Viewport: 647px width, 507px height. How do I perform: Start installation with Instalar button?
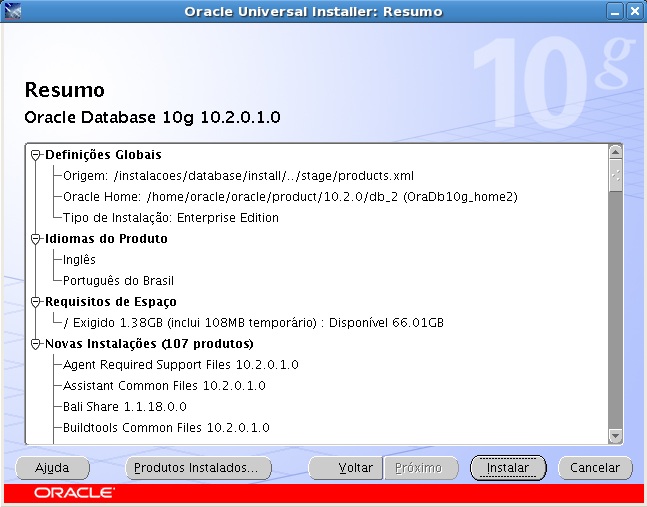point(508,468)
